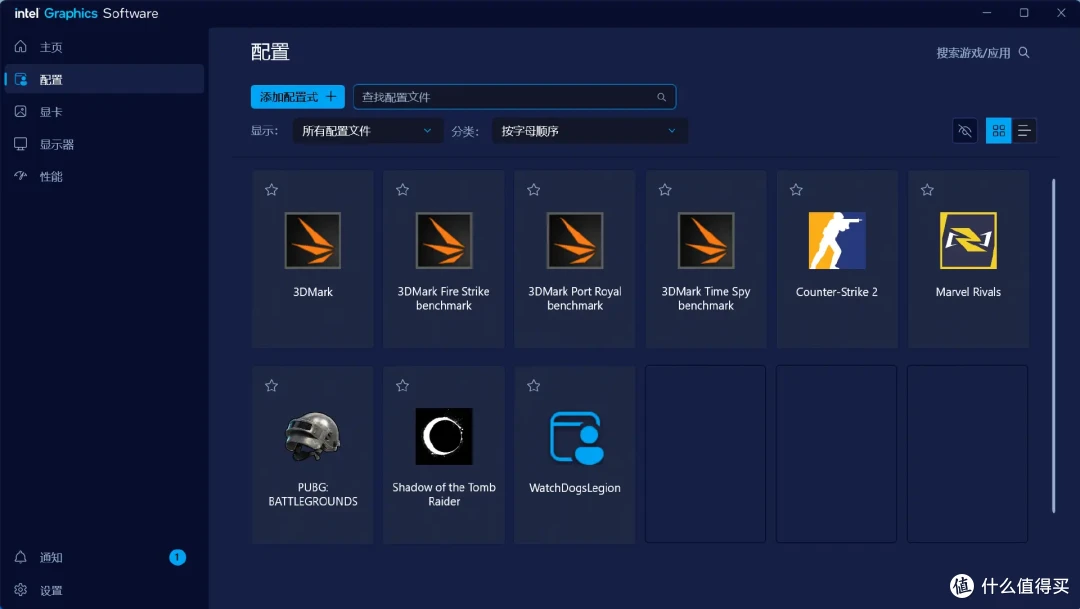Favorite the Counter-Strike 2 star
The width and height of the screenshot is (1080, 609).
tap(796, 189)
